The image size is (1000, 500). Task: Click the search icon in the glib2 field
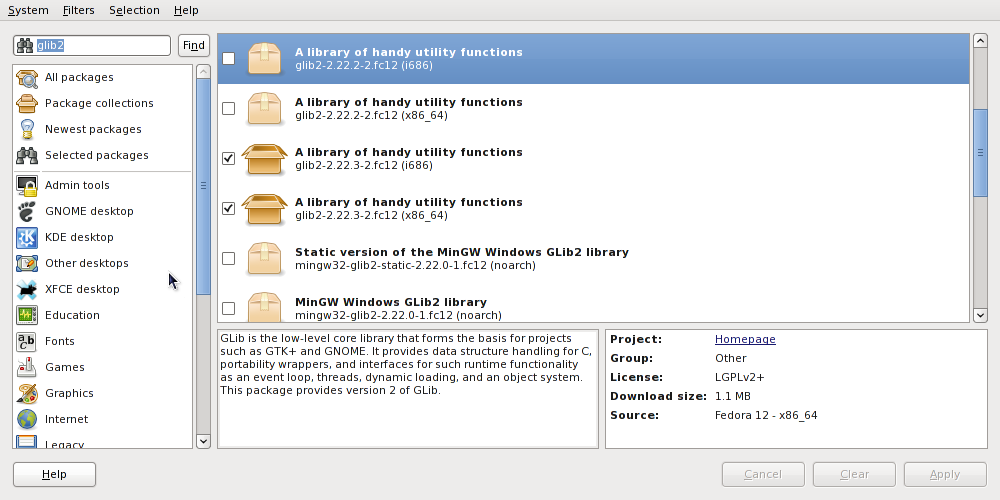pos(25,46)
